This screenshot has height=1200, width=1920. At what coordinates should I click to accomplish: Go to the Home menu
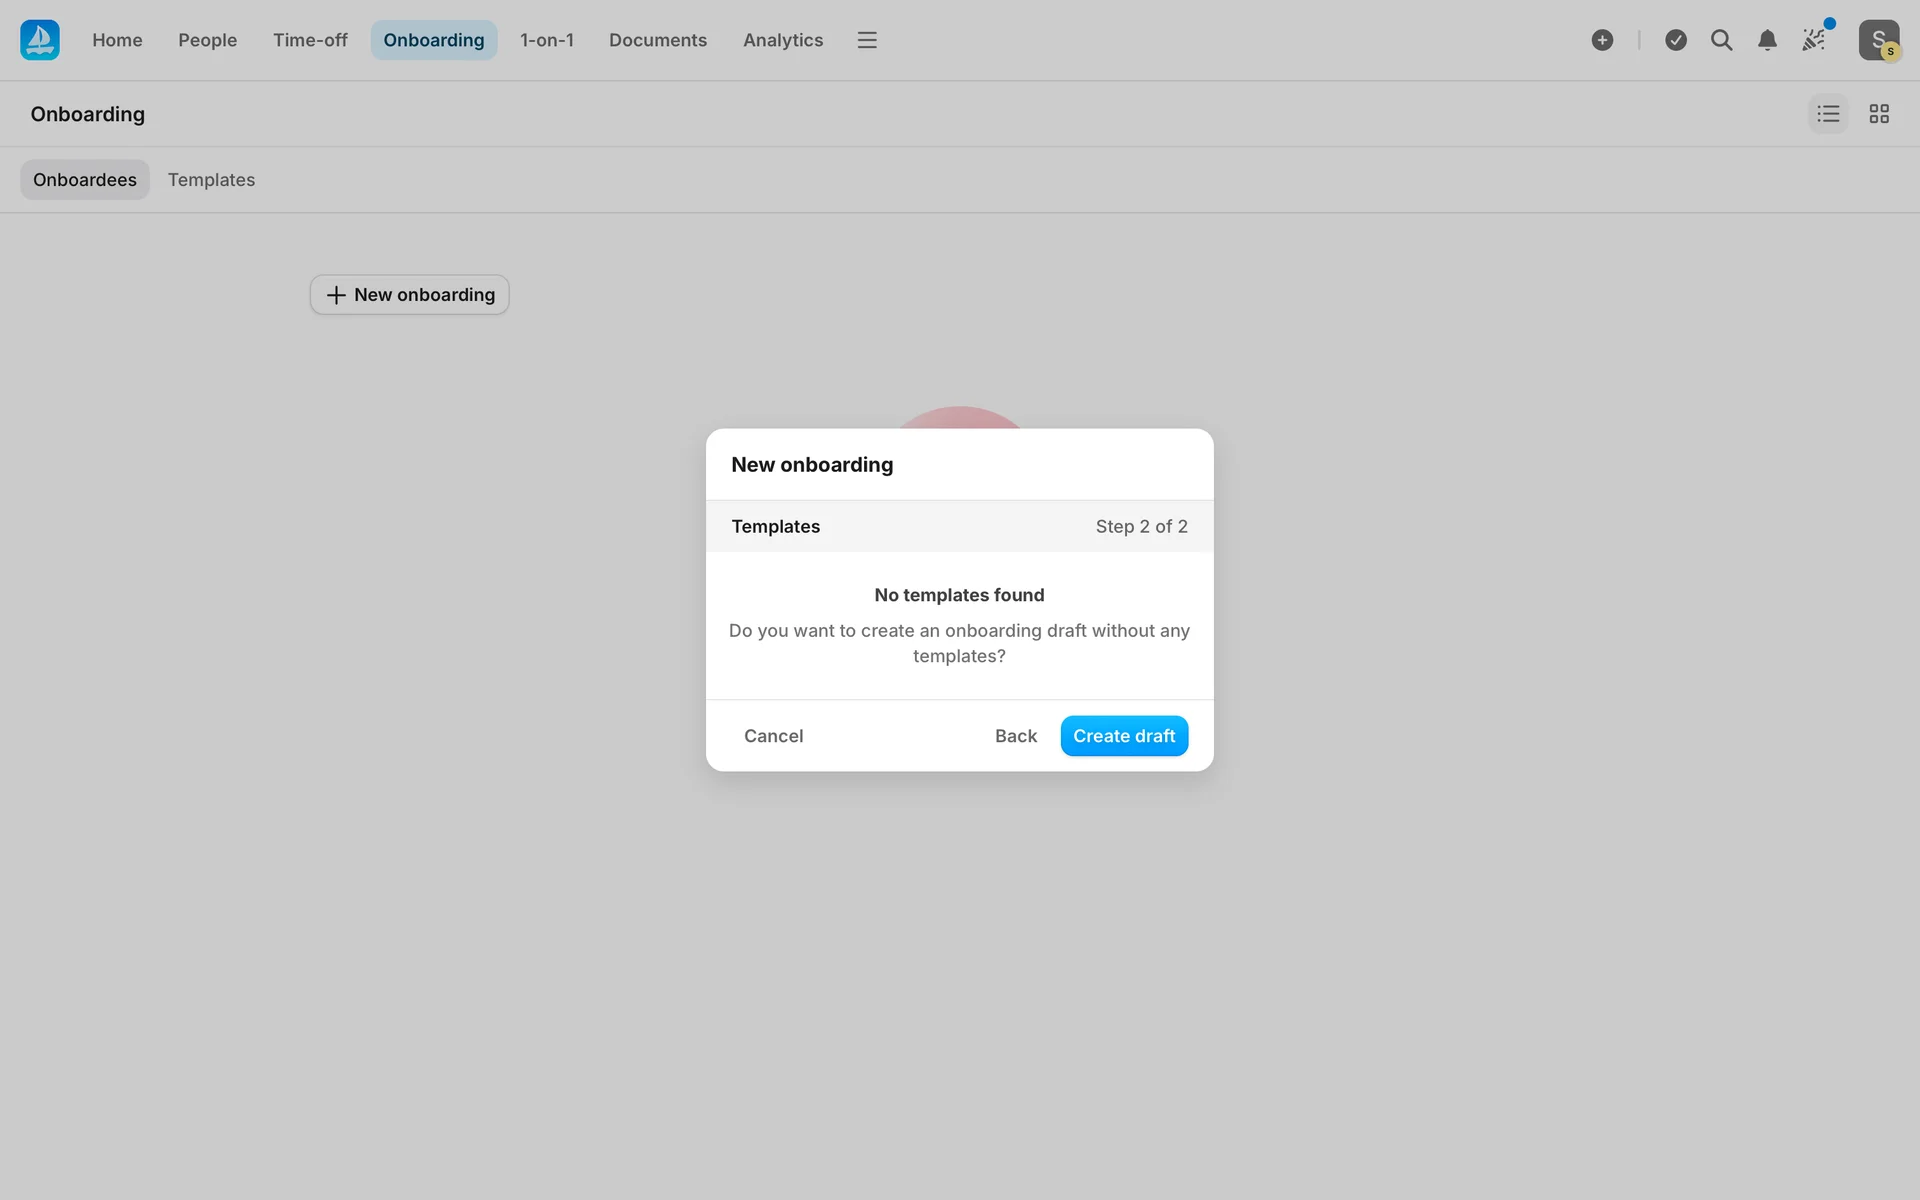[x=117, y=40]
